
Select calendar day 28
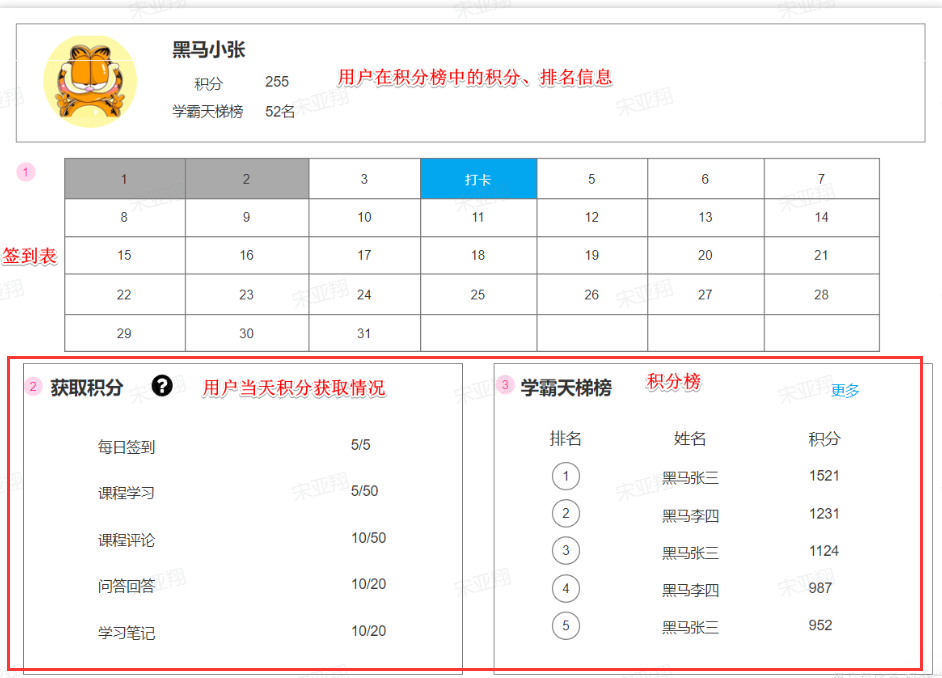tap(821, 294)
